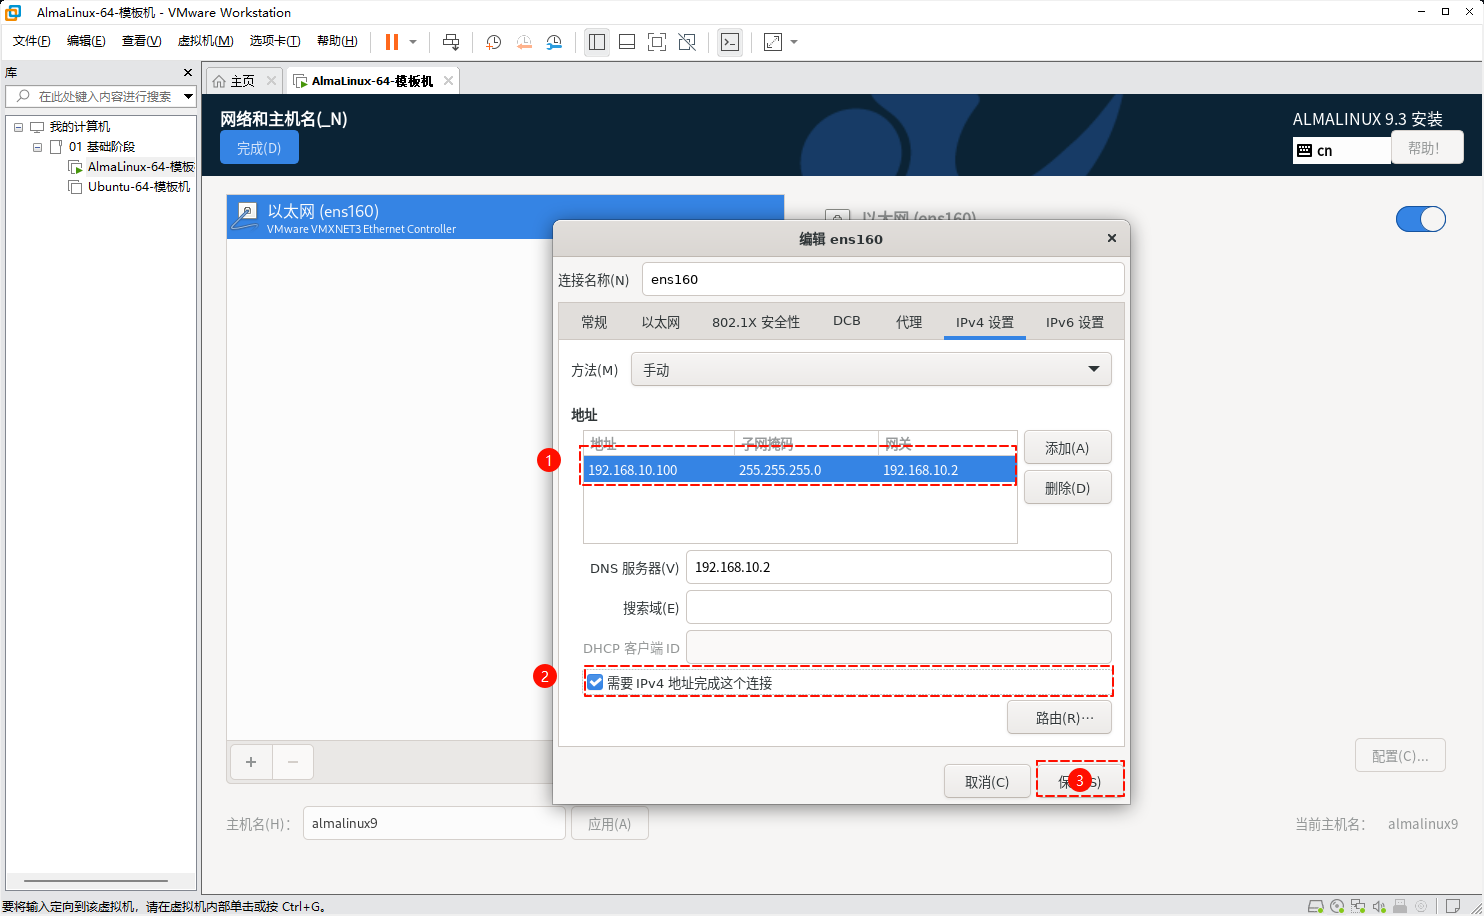1484x916 pixels.
Task: Toggle the ens160 Ethernet connection switch
Action: [x=1420, y=219]
